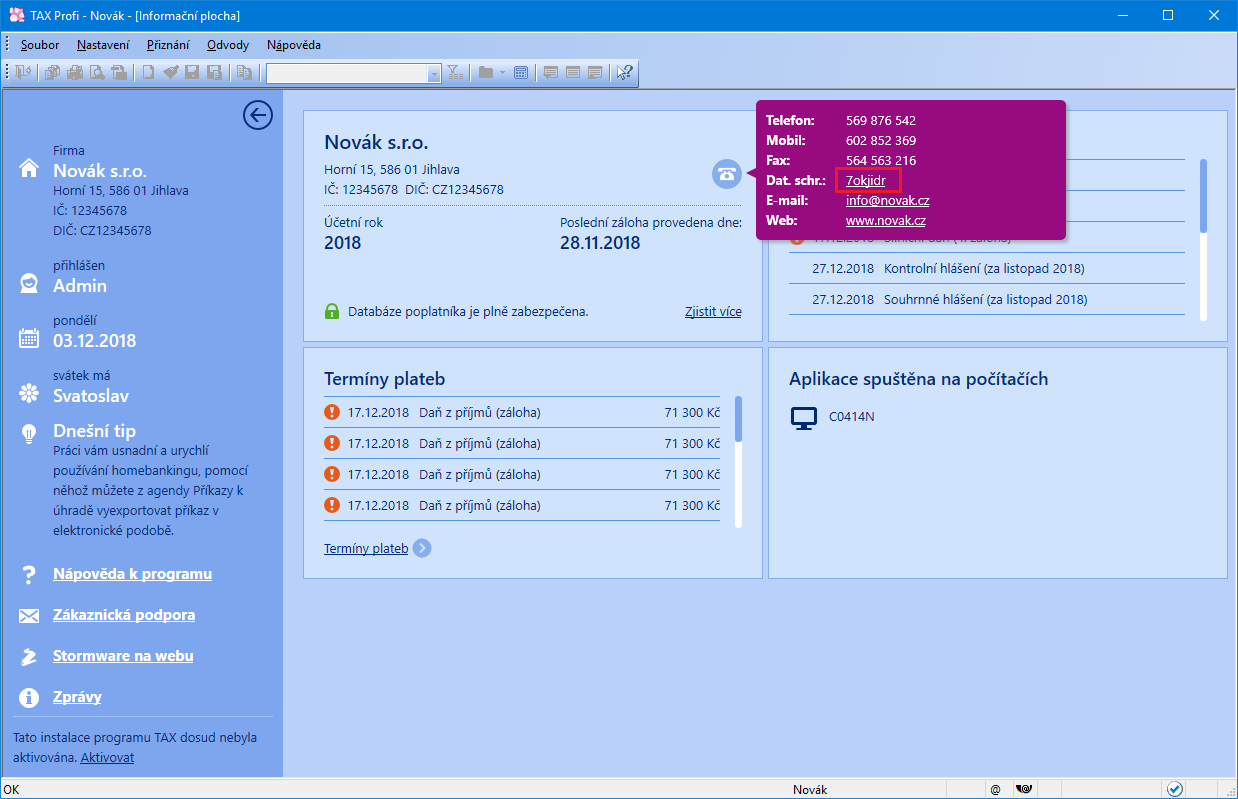Click the envelope icon for Zákaznická podpora
The image size is (1238, 799).
coord(29,616)
